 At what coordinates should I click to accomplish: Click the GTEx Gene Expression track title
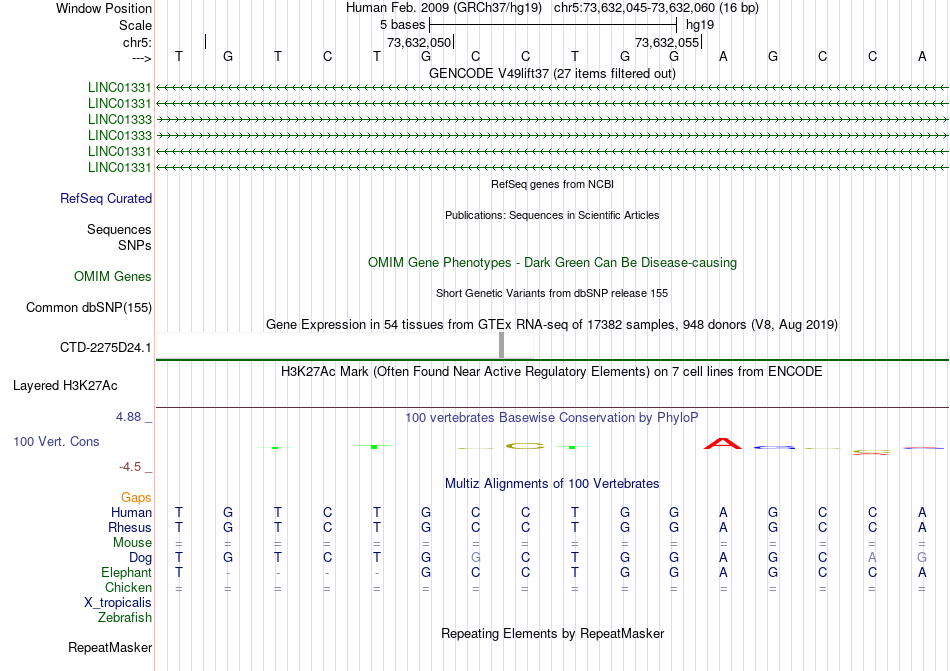click(x=552, y=325)
